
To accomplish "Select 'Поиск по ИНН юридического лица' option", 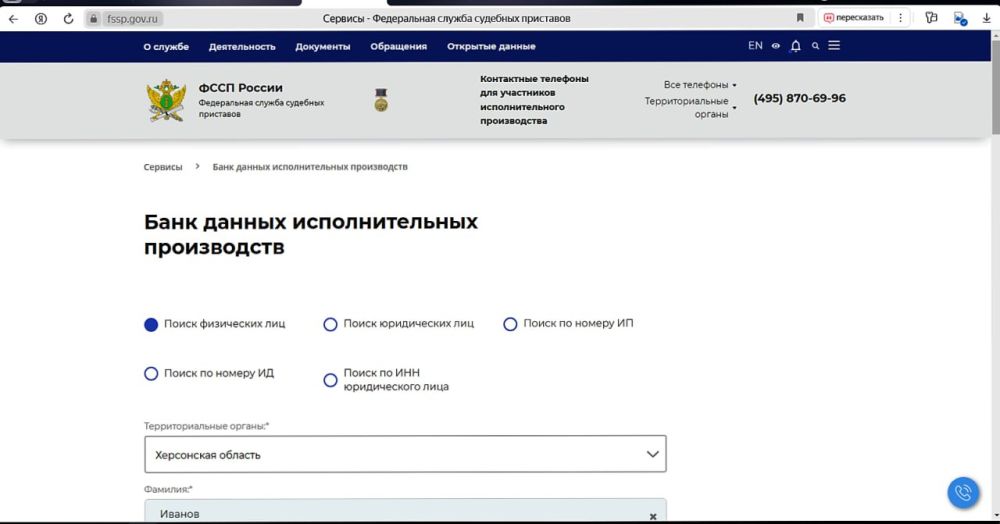I will click(331, 380).
